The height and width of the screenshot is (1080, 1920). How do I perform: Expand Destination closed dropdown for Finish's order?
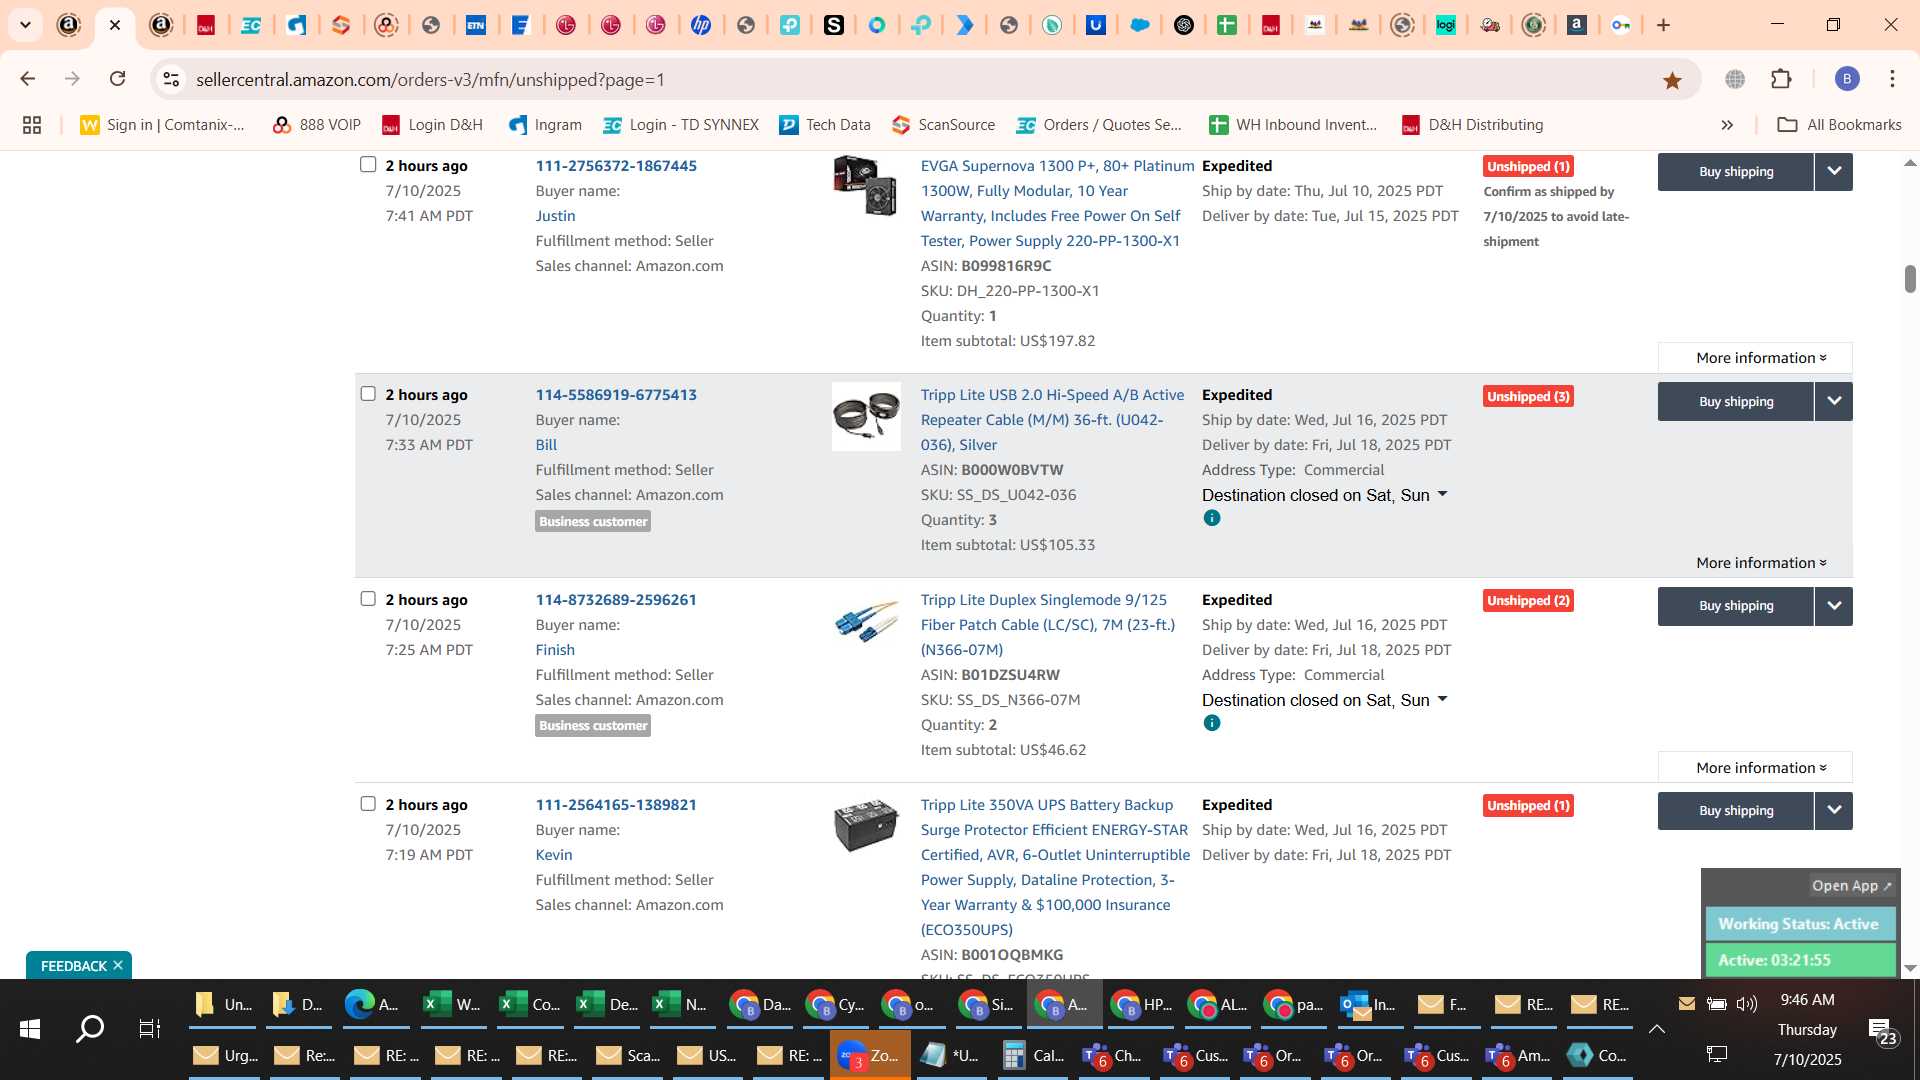tap(1442, 700)
